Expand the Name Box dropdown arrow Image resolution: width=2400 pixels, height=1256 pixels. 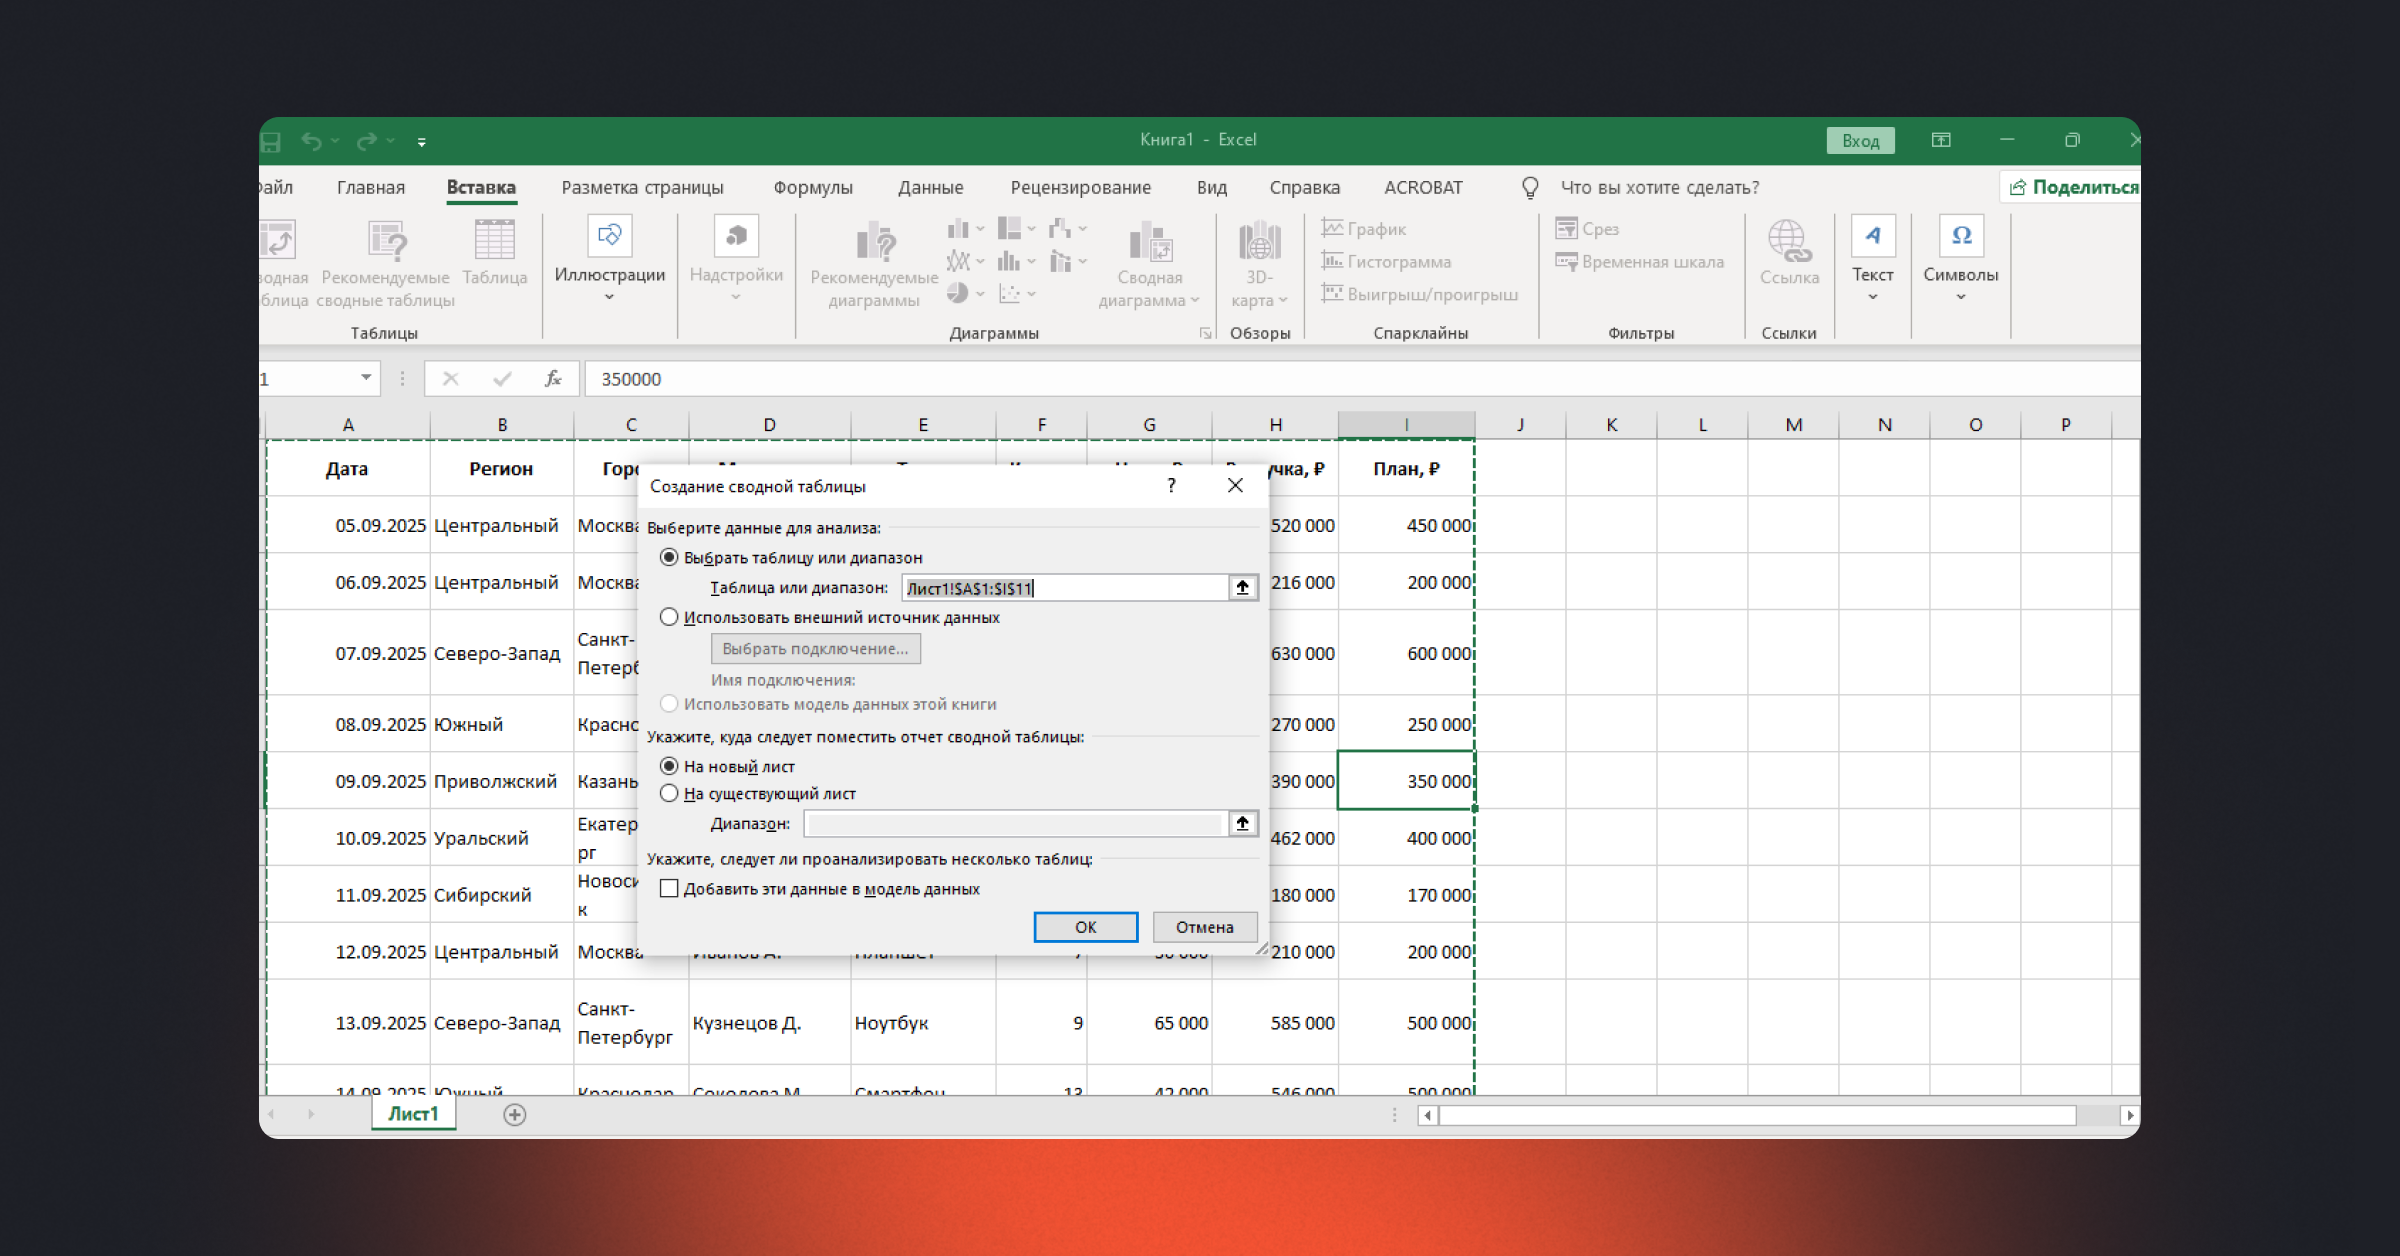(x=366, y=378)
